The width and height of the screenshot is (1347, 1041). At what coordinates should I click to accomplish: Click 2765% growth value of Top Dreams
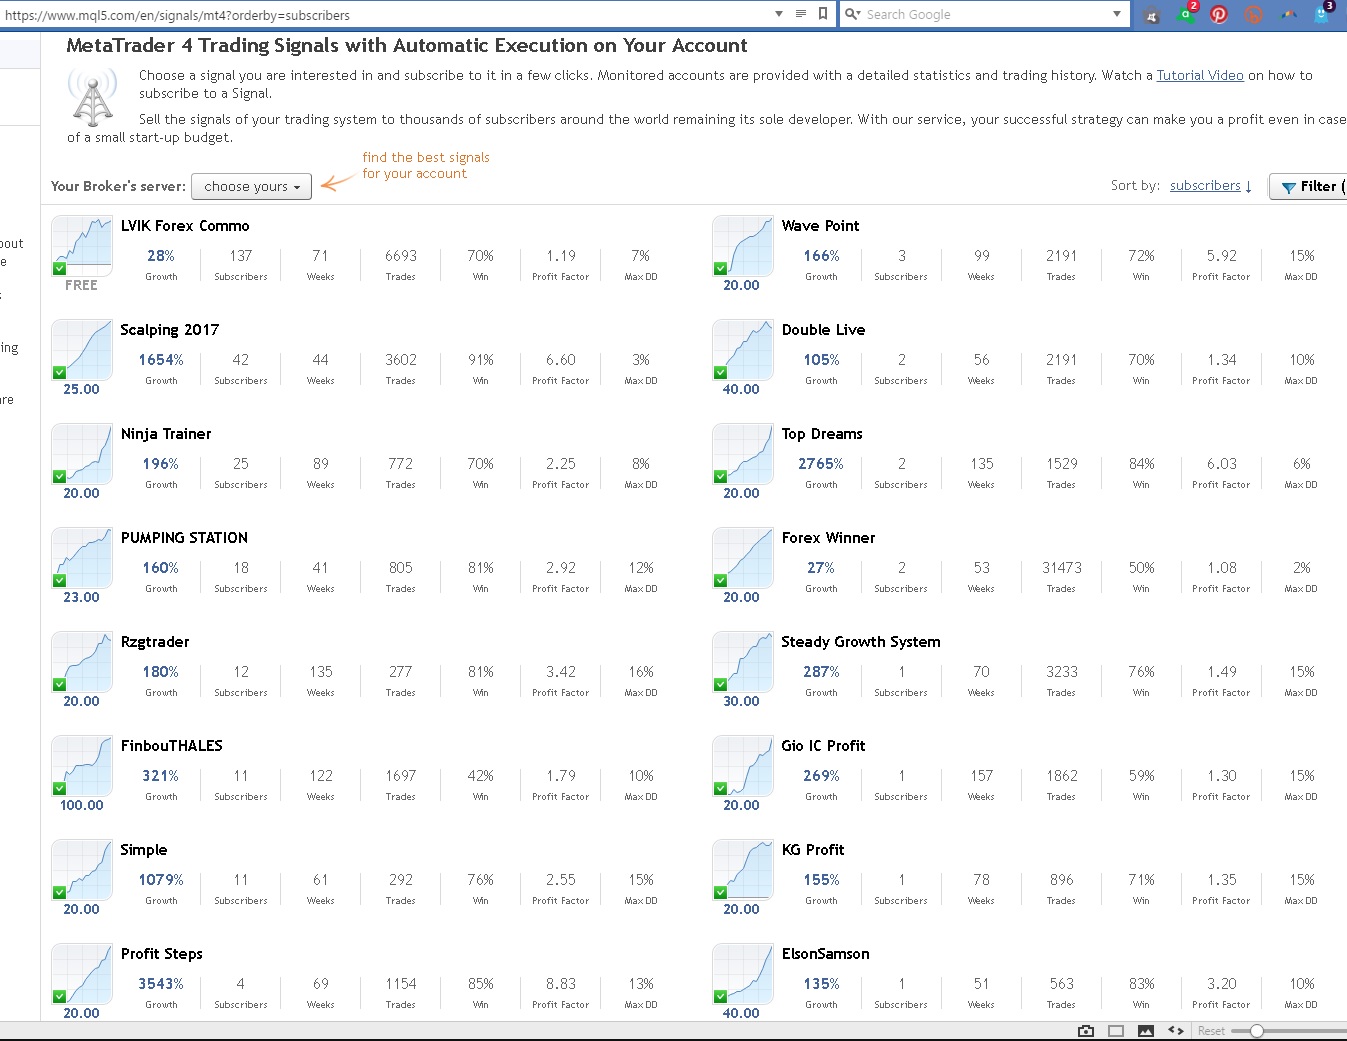(x=821, y=464)
